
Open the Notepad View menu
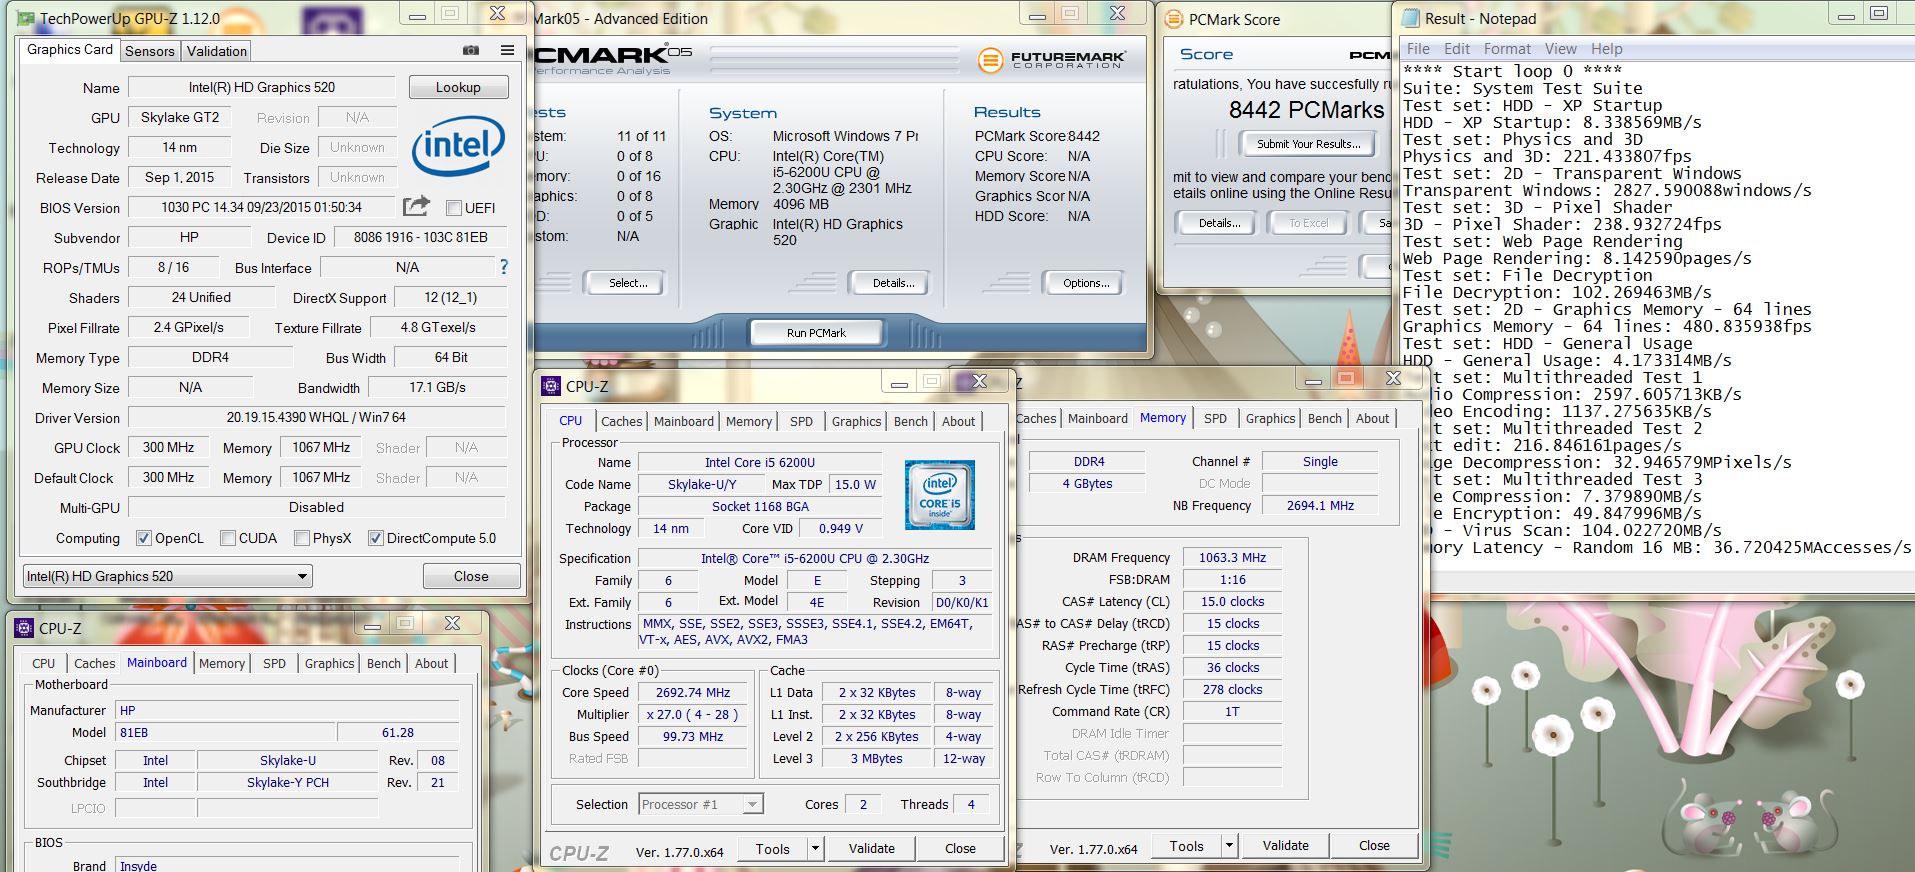pos(1560,49)
